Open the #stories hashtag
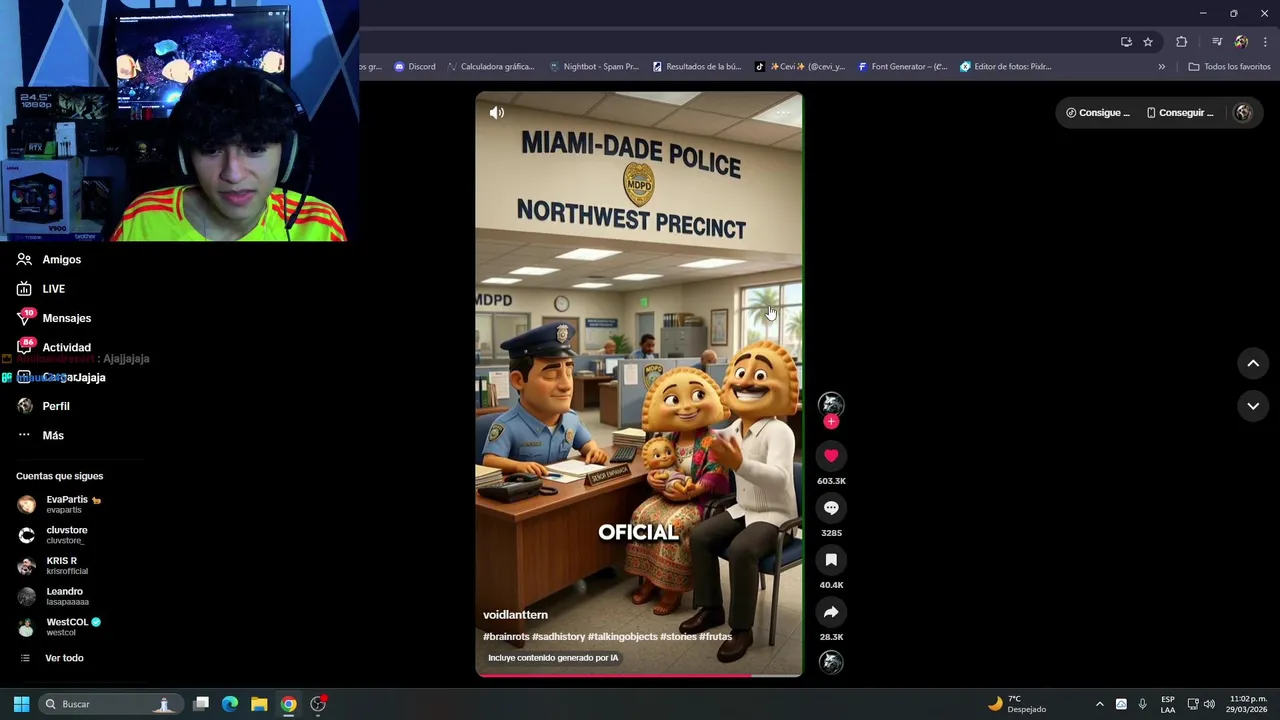 pos(678,637)
